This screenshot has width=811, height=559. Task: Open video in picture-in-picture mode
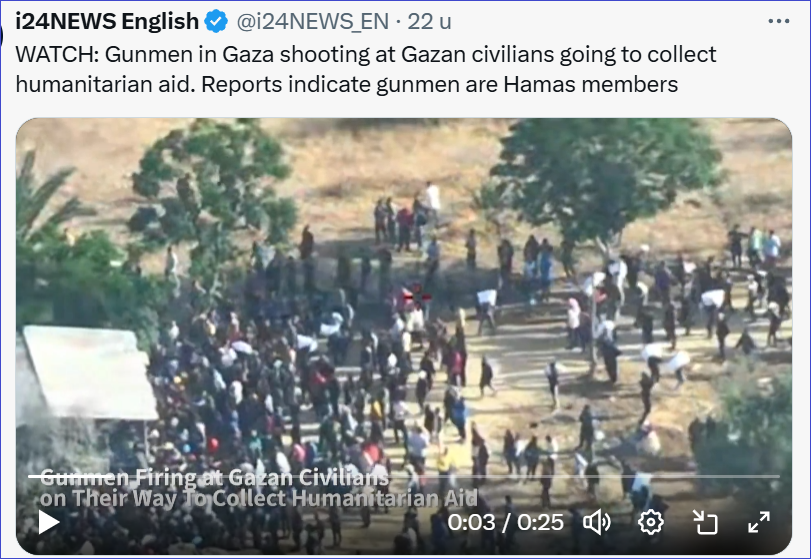(705, 522)
